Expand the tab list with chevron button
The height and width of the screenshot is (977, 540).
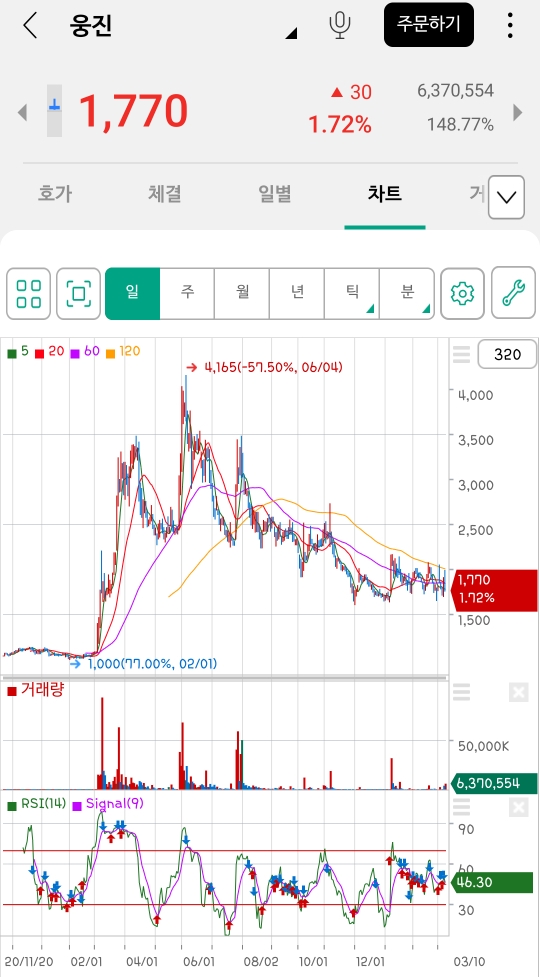pyautogui.click(x=506, y=198)
